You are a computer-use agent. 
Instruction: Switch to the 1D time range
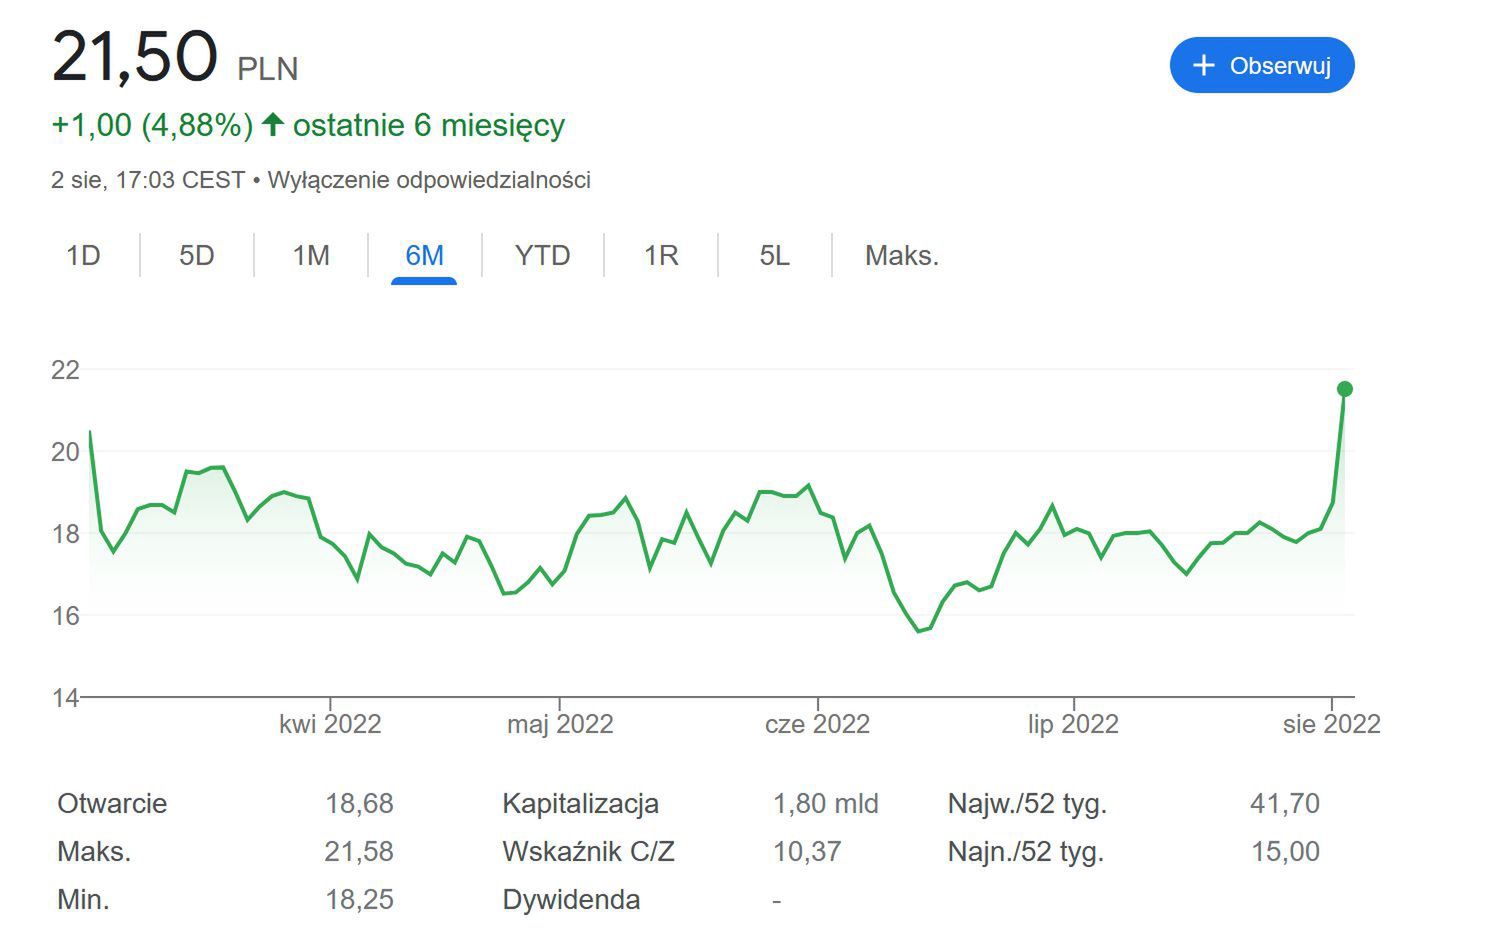83,256
